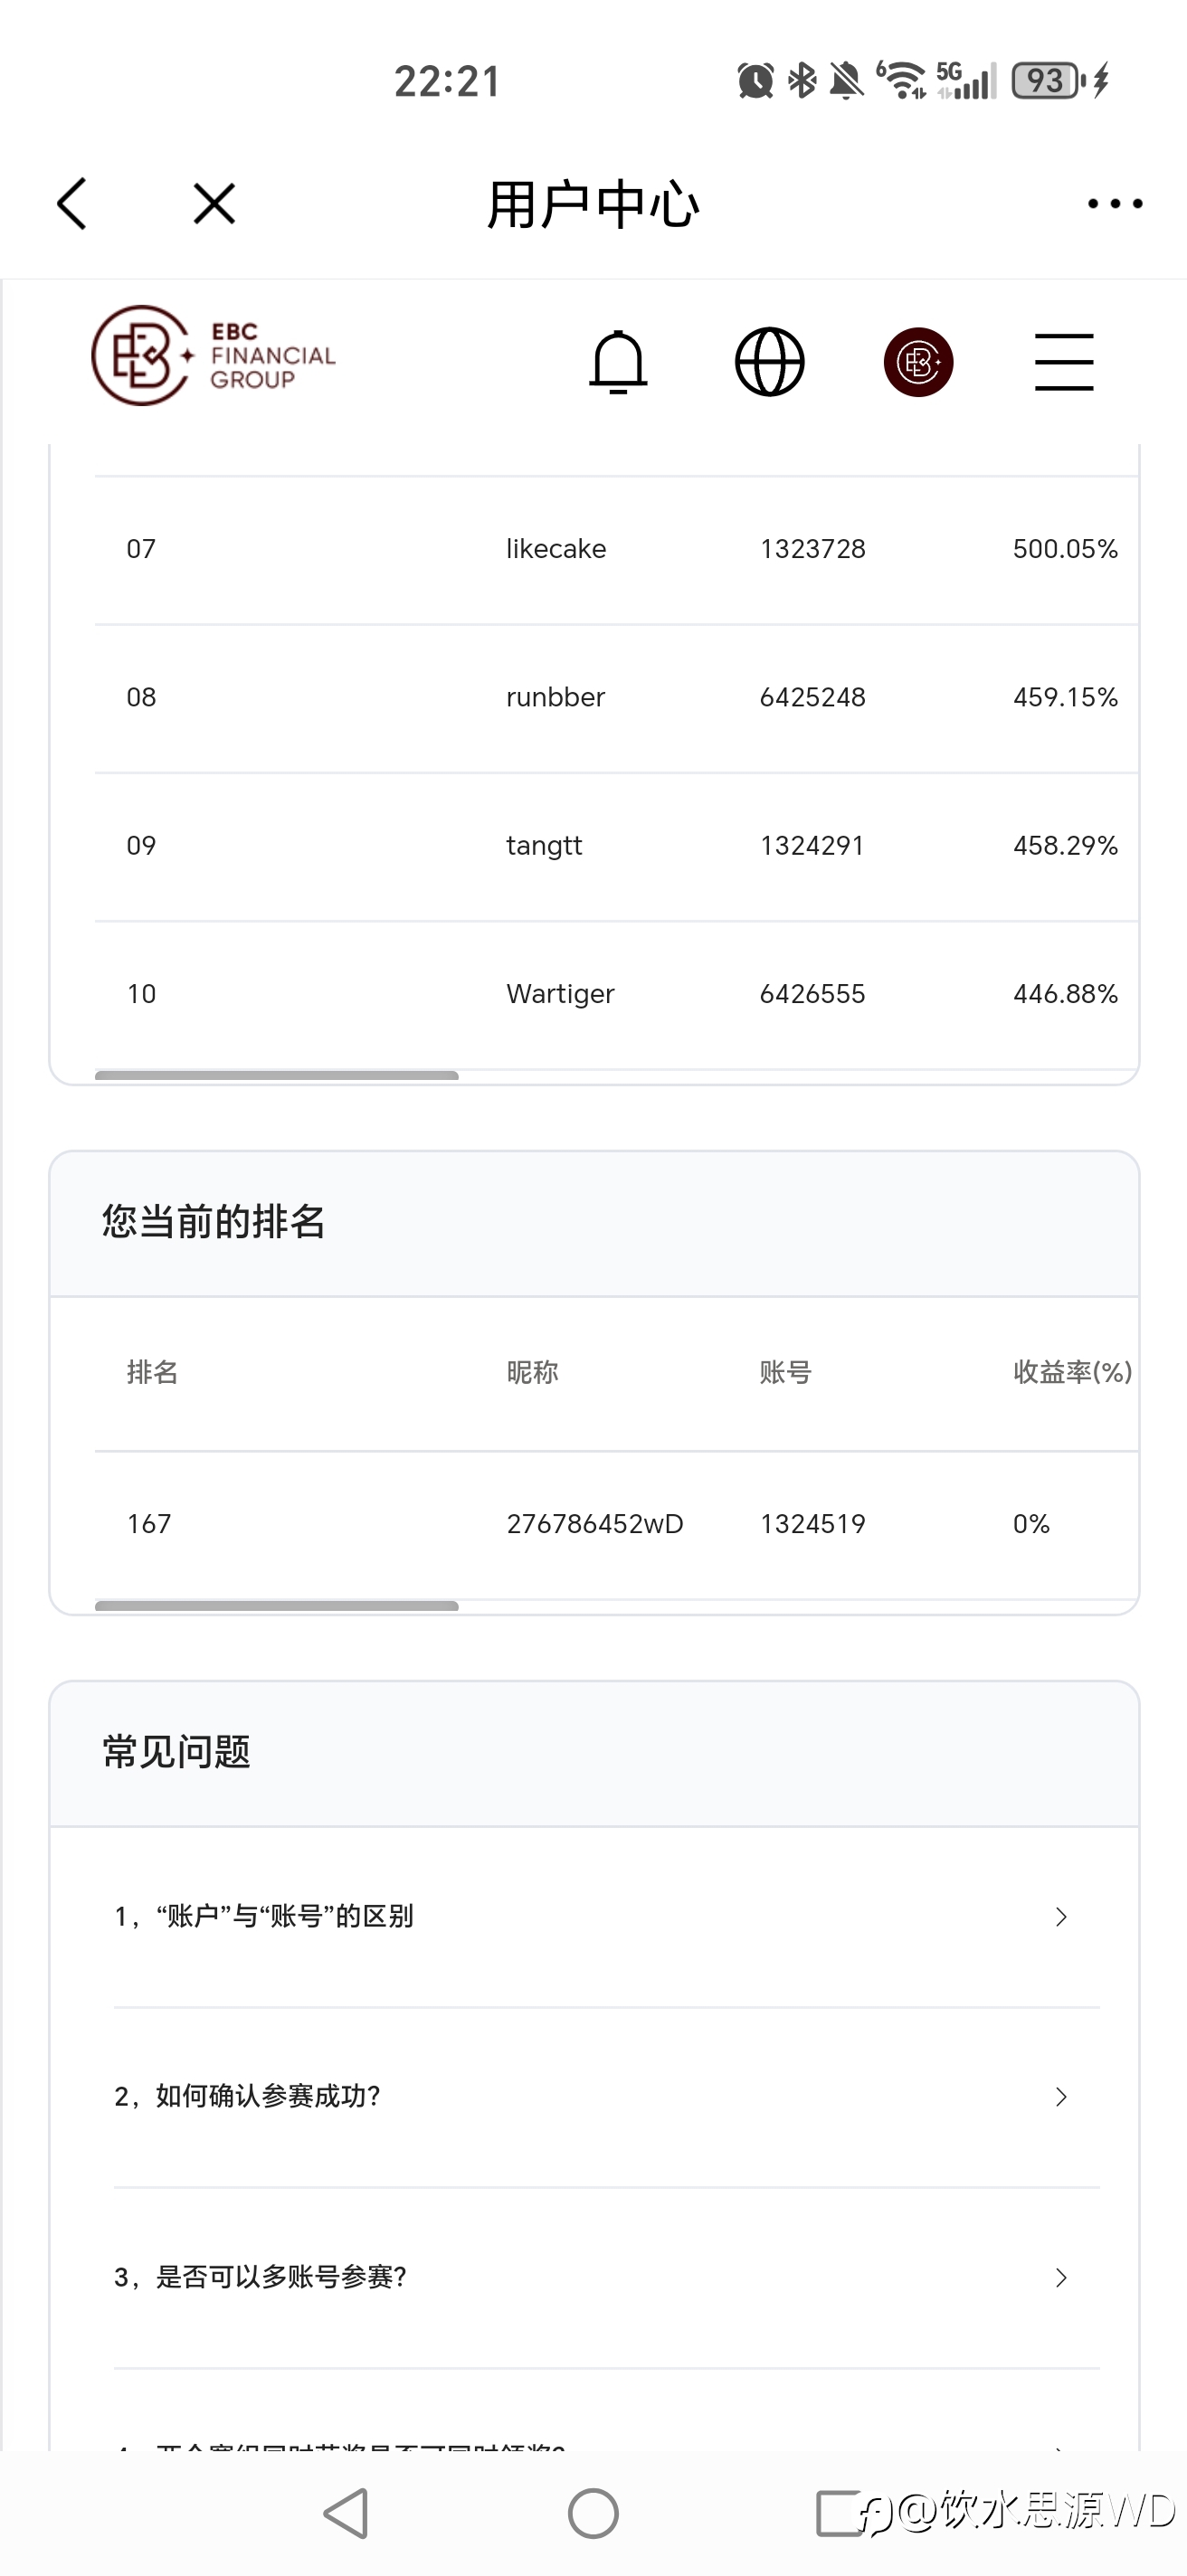Select the likecake leaderboard row

(x=616, y=549)
